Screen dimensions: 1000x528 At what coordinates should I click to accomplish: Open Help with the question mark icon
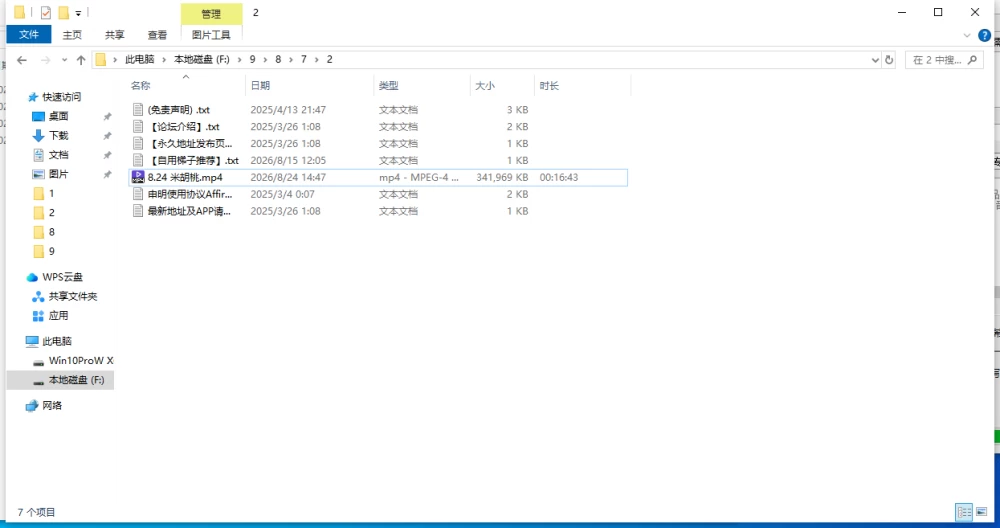[985, 36]
